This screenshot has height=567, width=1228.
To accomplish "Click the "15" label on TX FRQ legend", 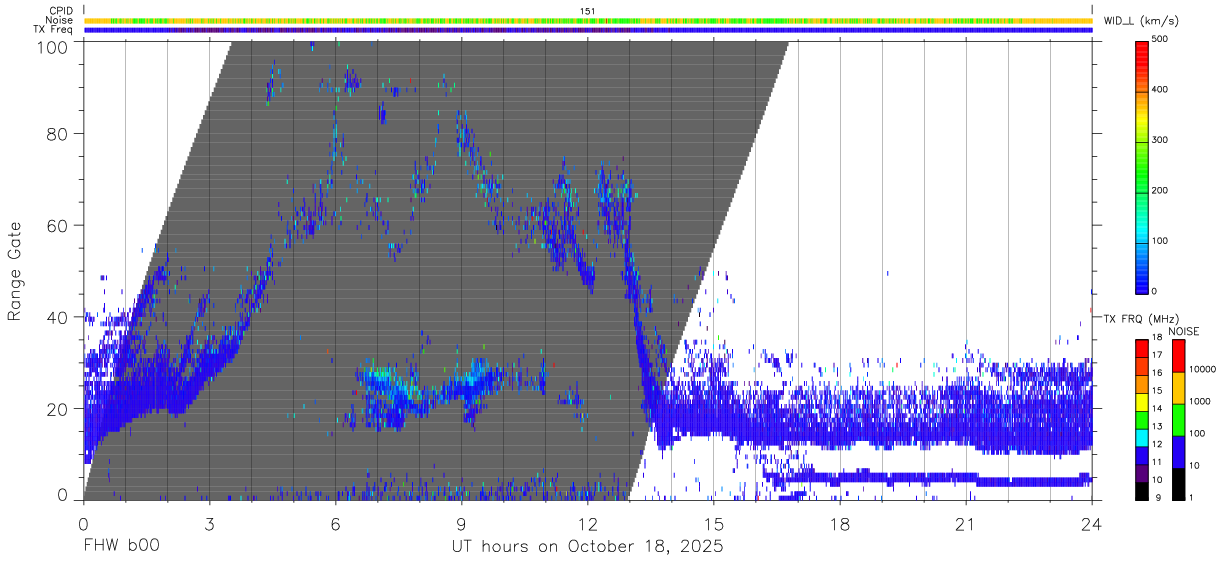I will point(1157,391).
